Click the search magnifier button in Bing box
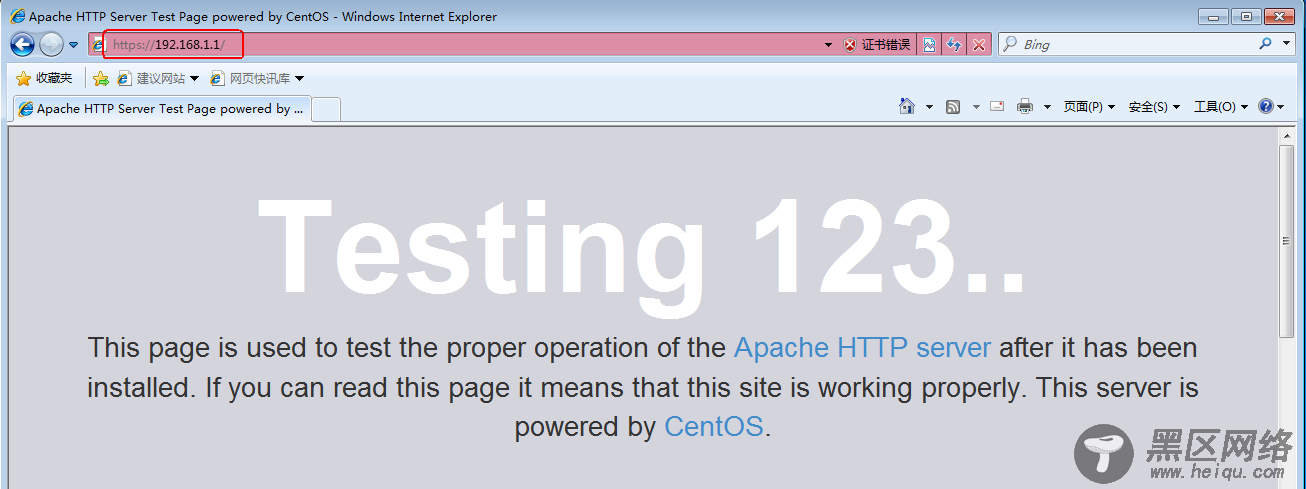The height and width of the screenshot is (489, 1306). tap(1266, 45)
